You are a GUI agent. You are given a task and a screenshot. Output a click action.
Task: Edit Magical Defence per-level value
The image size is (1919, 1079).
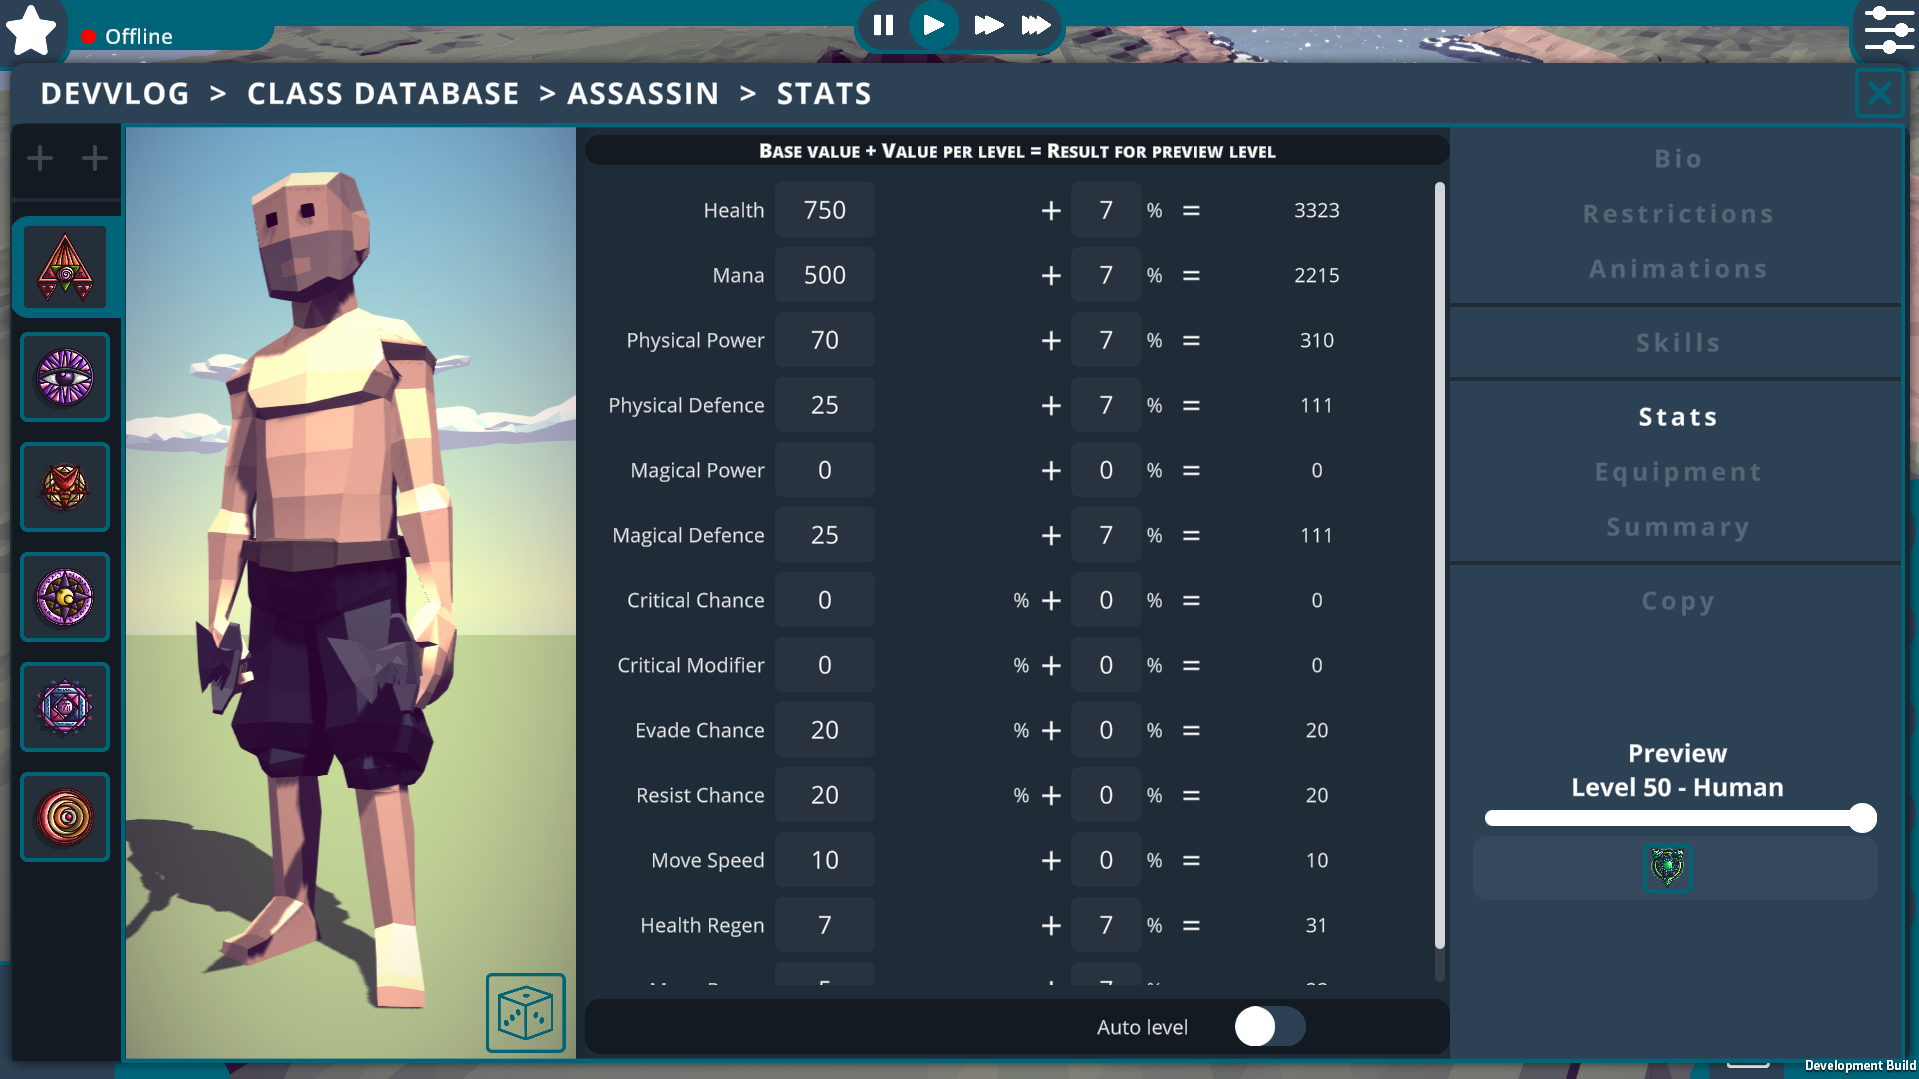(1106, 535)
